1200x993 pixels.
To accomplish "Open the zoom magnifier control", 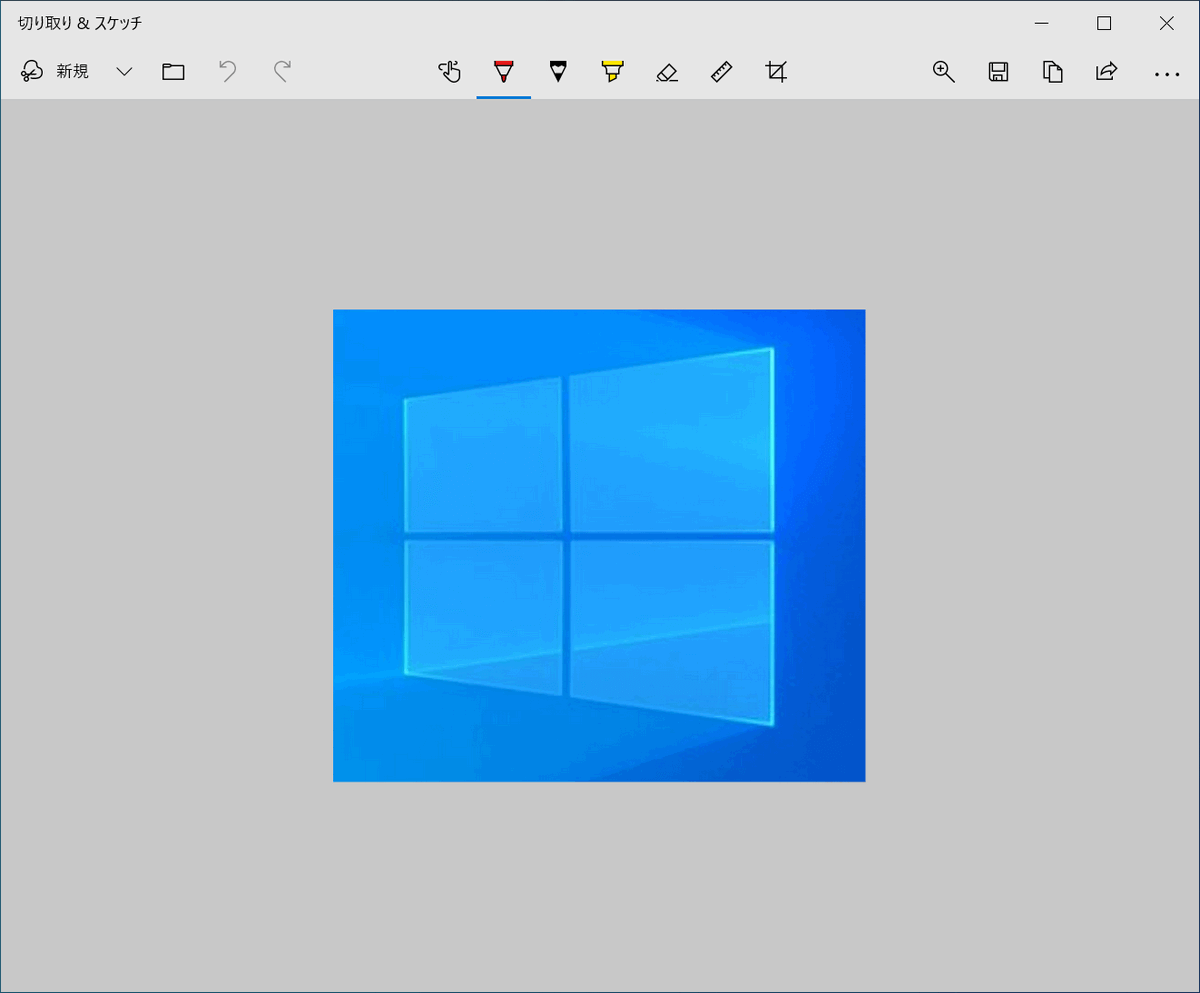I will [x=943, y=71].
